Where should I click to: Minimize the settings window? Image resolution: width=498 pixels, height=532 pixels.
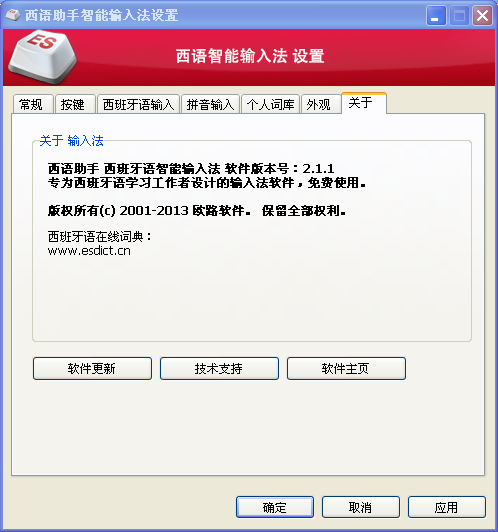click(436, 16)
